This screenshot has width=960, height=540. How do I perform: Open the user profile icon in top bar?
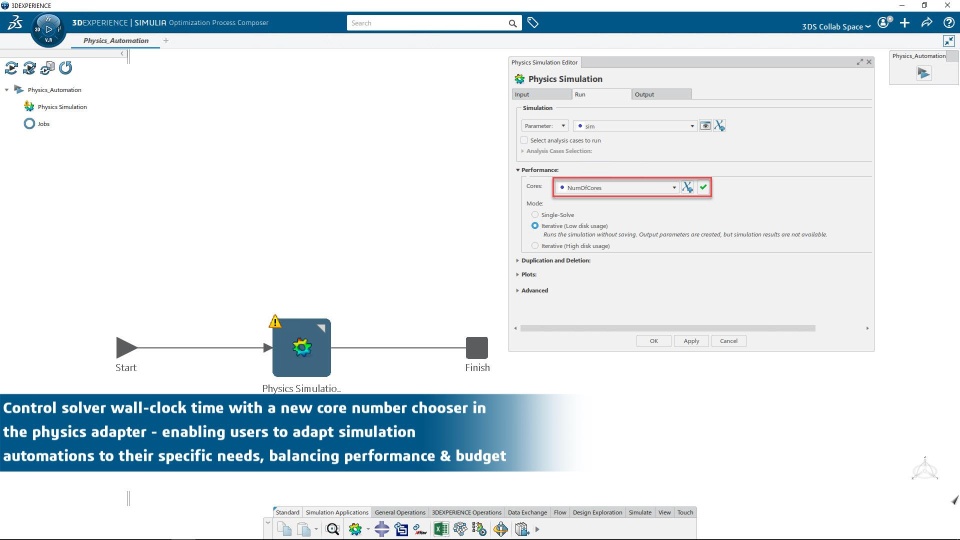[x=884, y=23]
